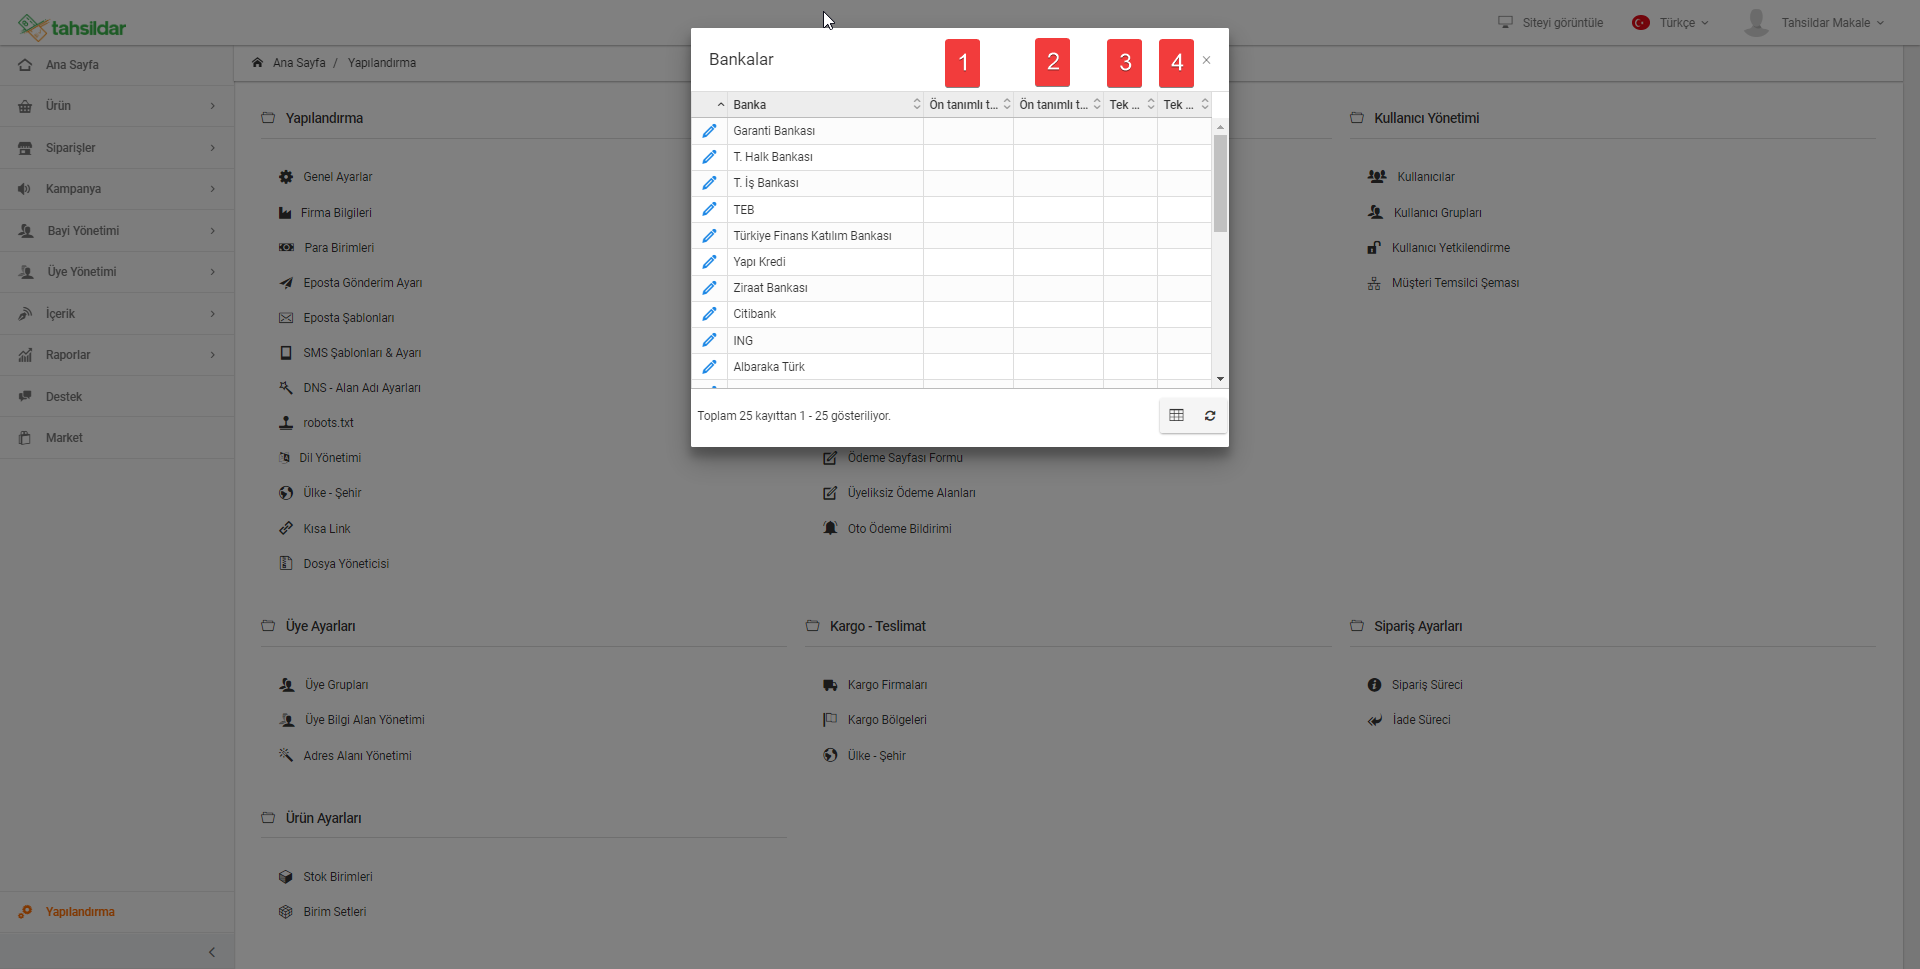Screen dimensions: 1920x969
Task: Open Üye Bilgi Alan Yönetimi
Action: point(364,720)
